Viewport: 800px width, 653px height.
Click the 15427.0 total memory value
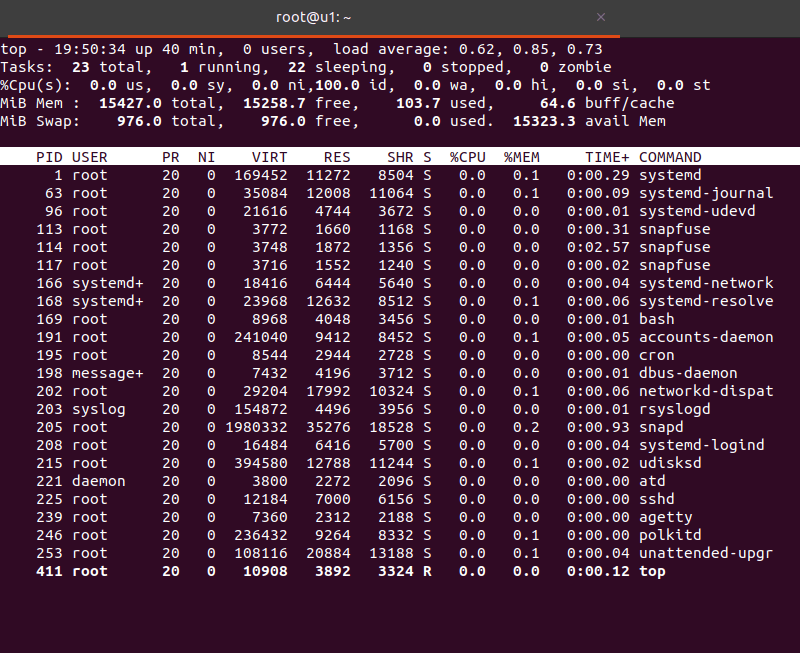coord(130,103)
